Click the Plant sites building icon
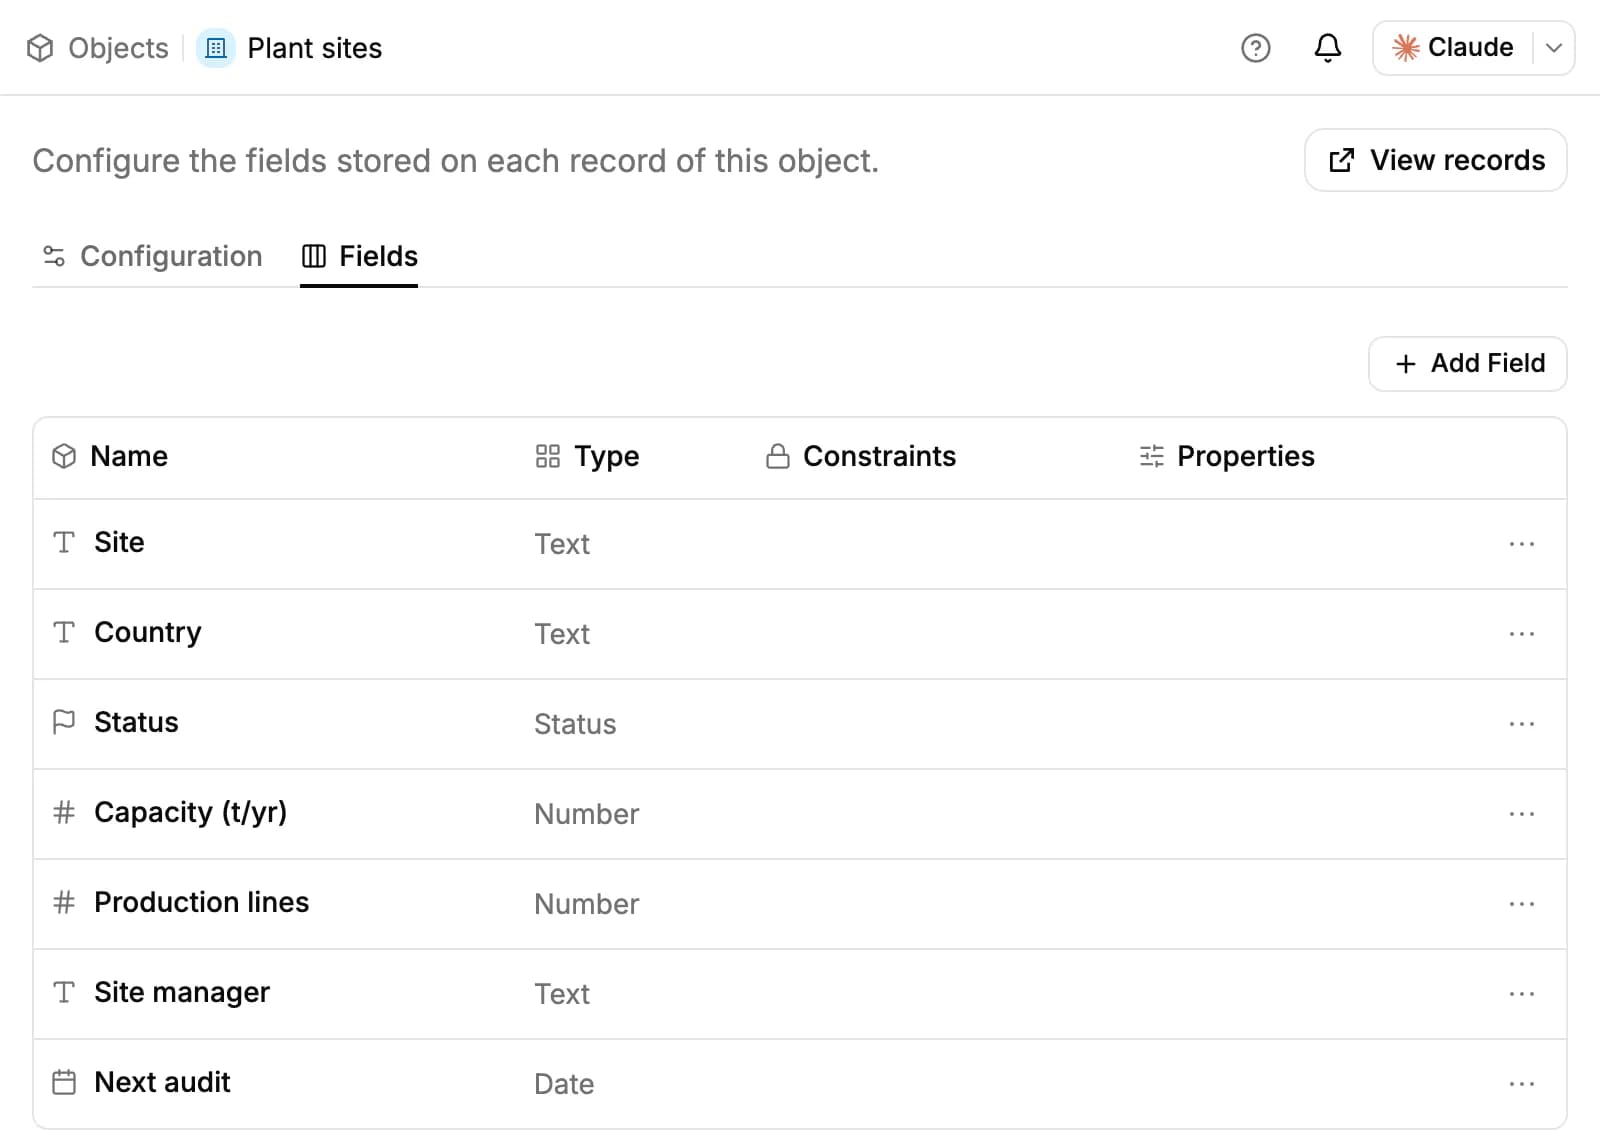This screenshot has width=1600, height=1132. point(216,48)
